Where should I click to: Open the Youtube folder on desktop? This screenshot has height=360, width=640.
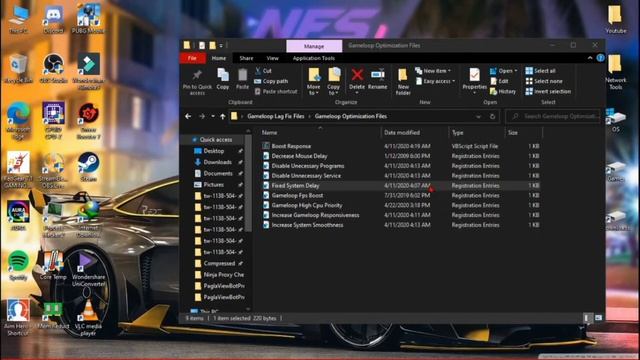(x=615, y=19)
